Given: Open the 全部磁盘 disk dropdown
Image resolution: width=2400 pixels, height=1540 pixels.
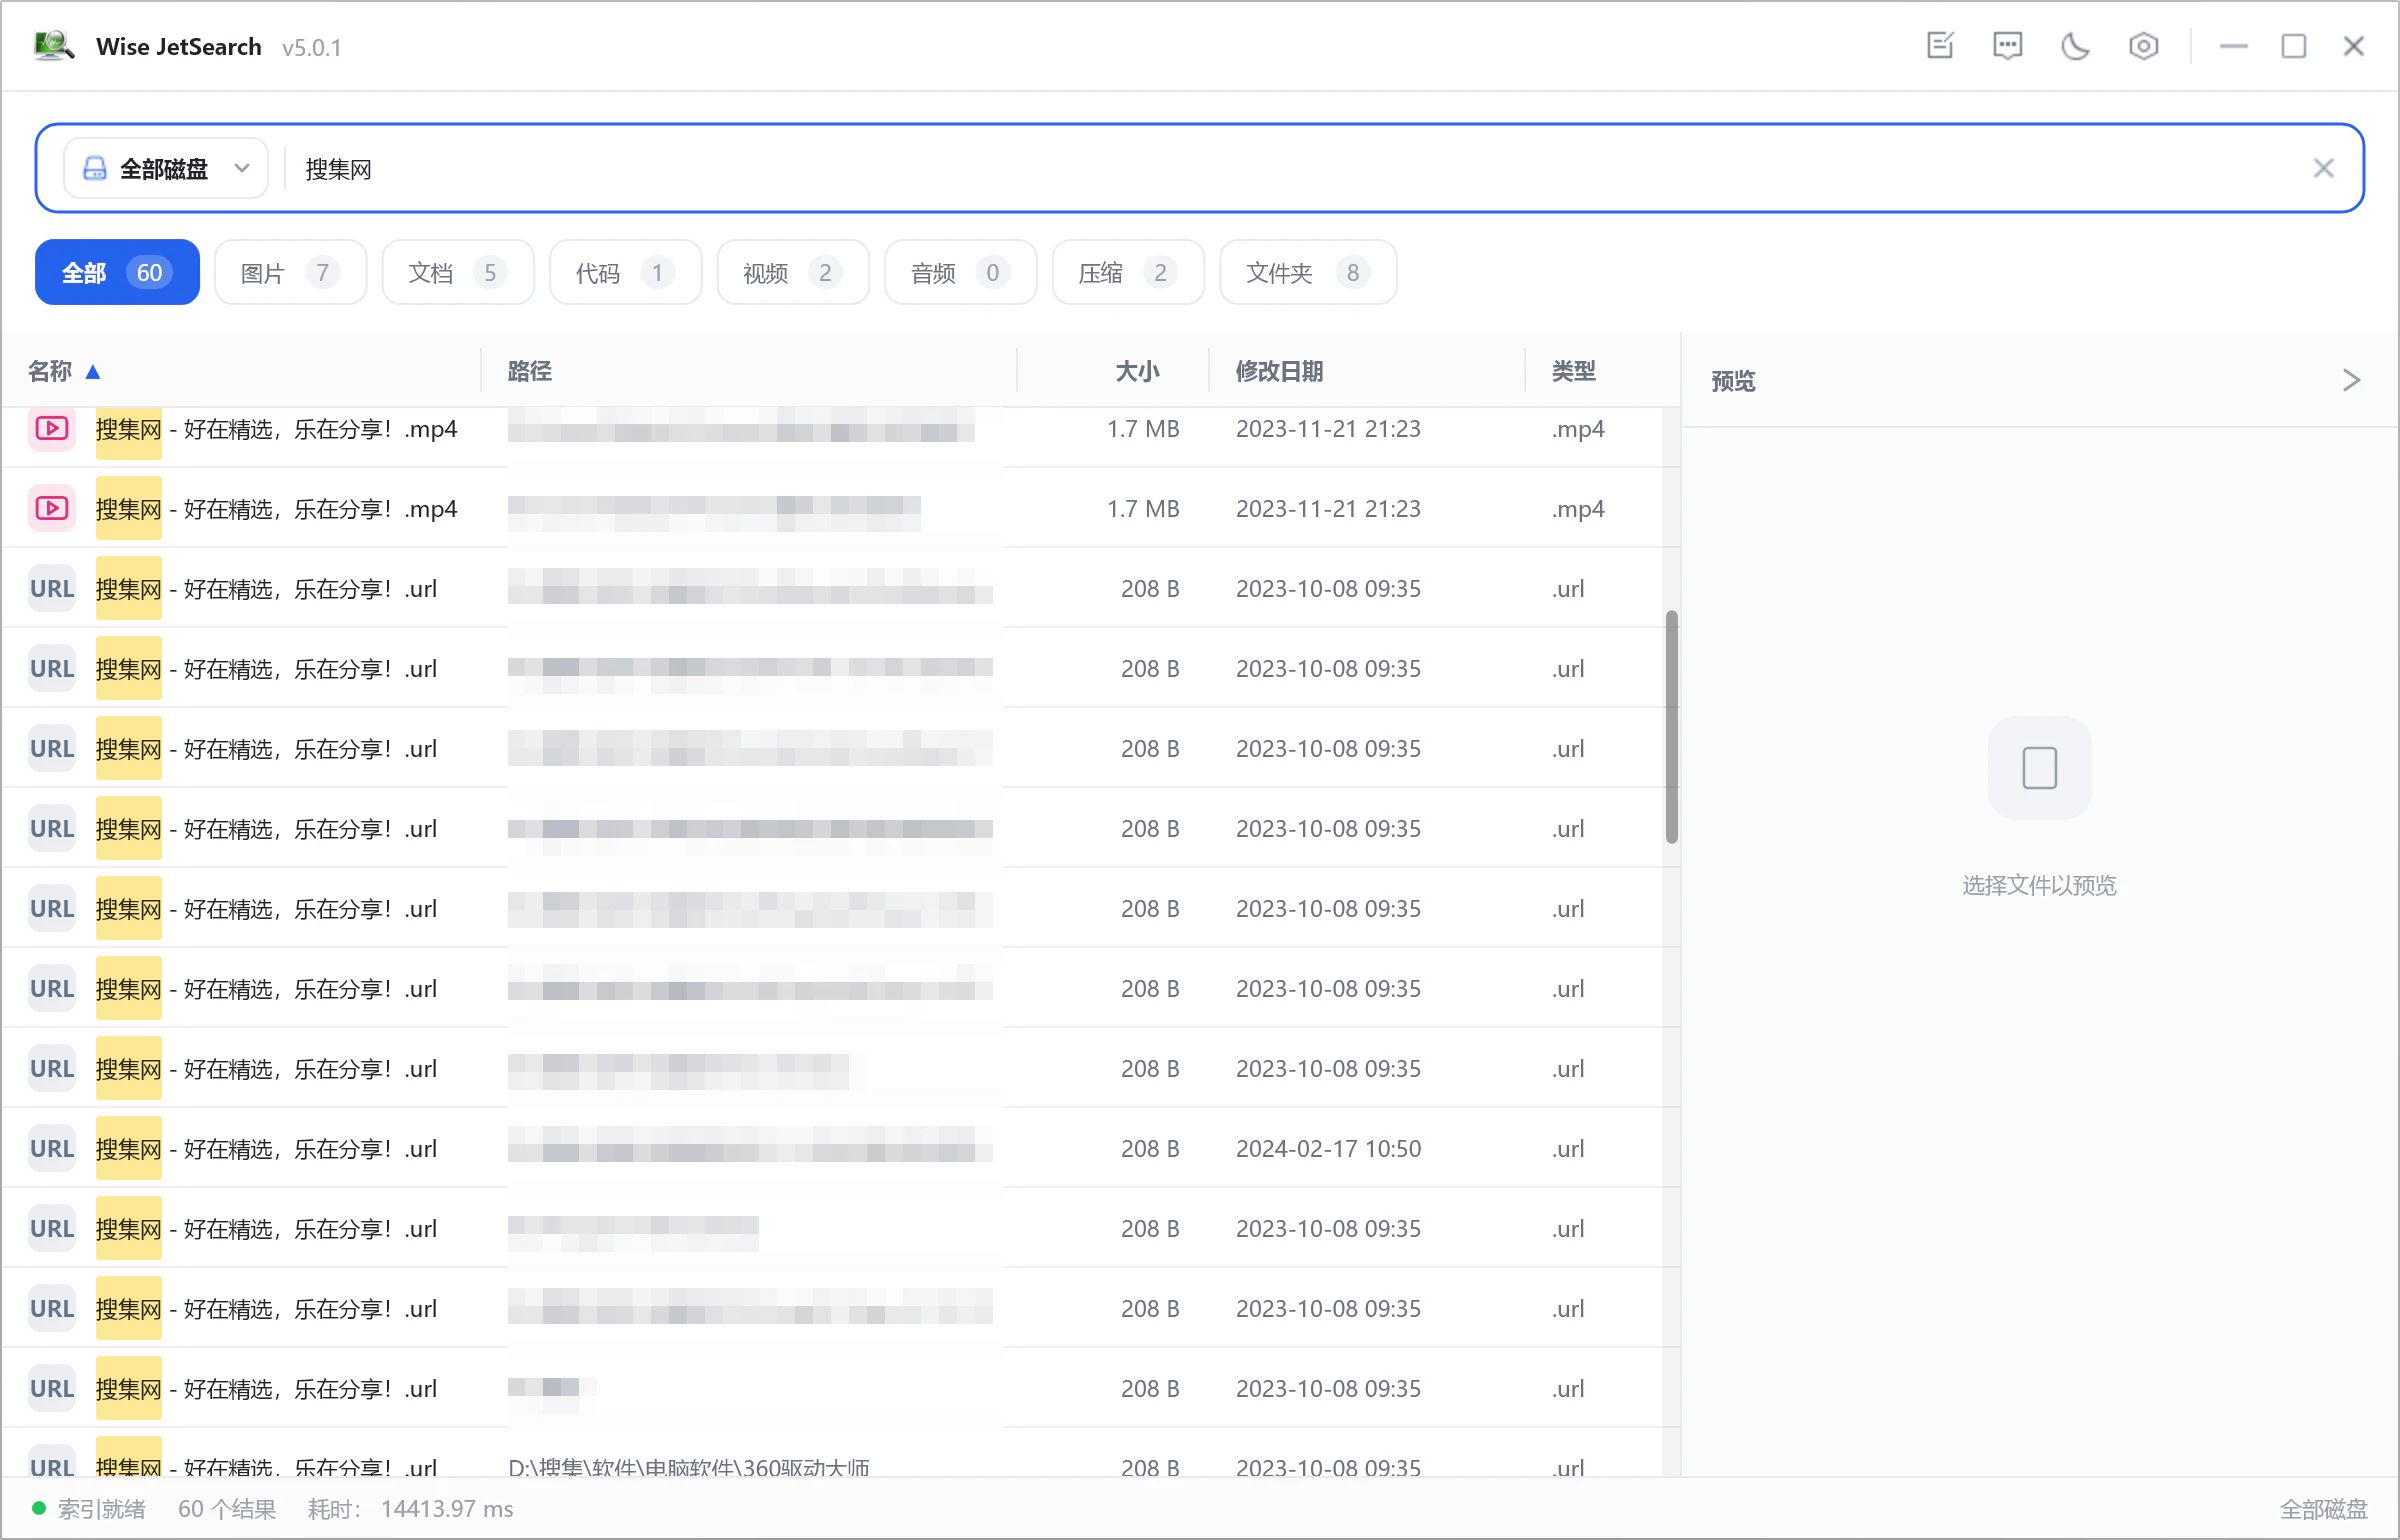Looking at the screenshot, I should [x=166, y=168].
